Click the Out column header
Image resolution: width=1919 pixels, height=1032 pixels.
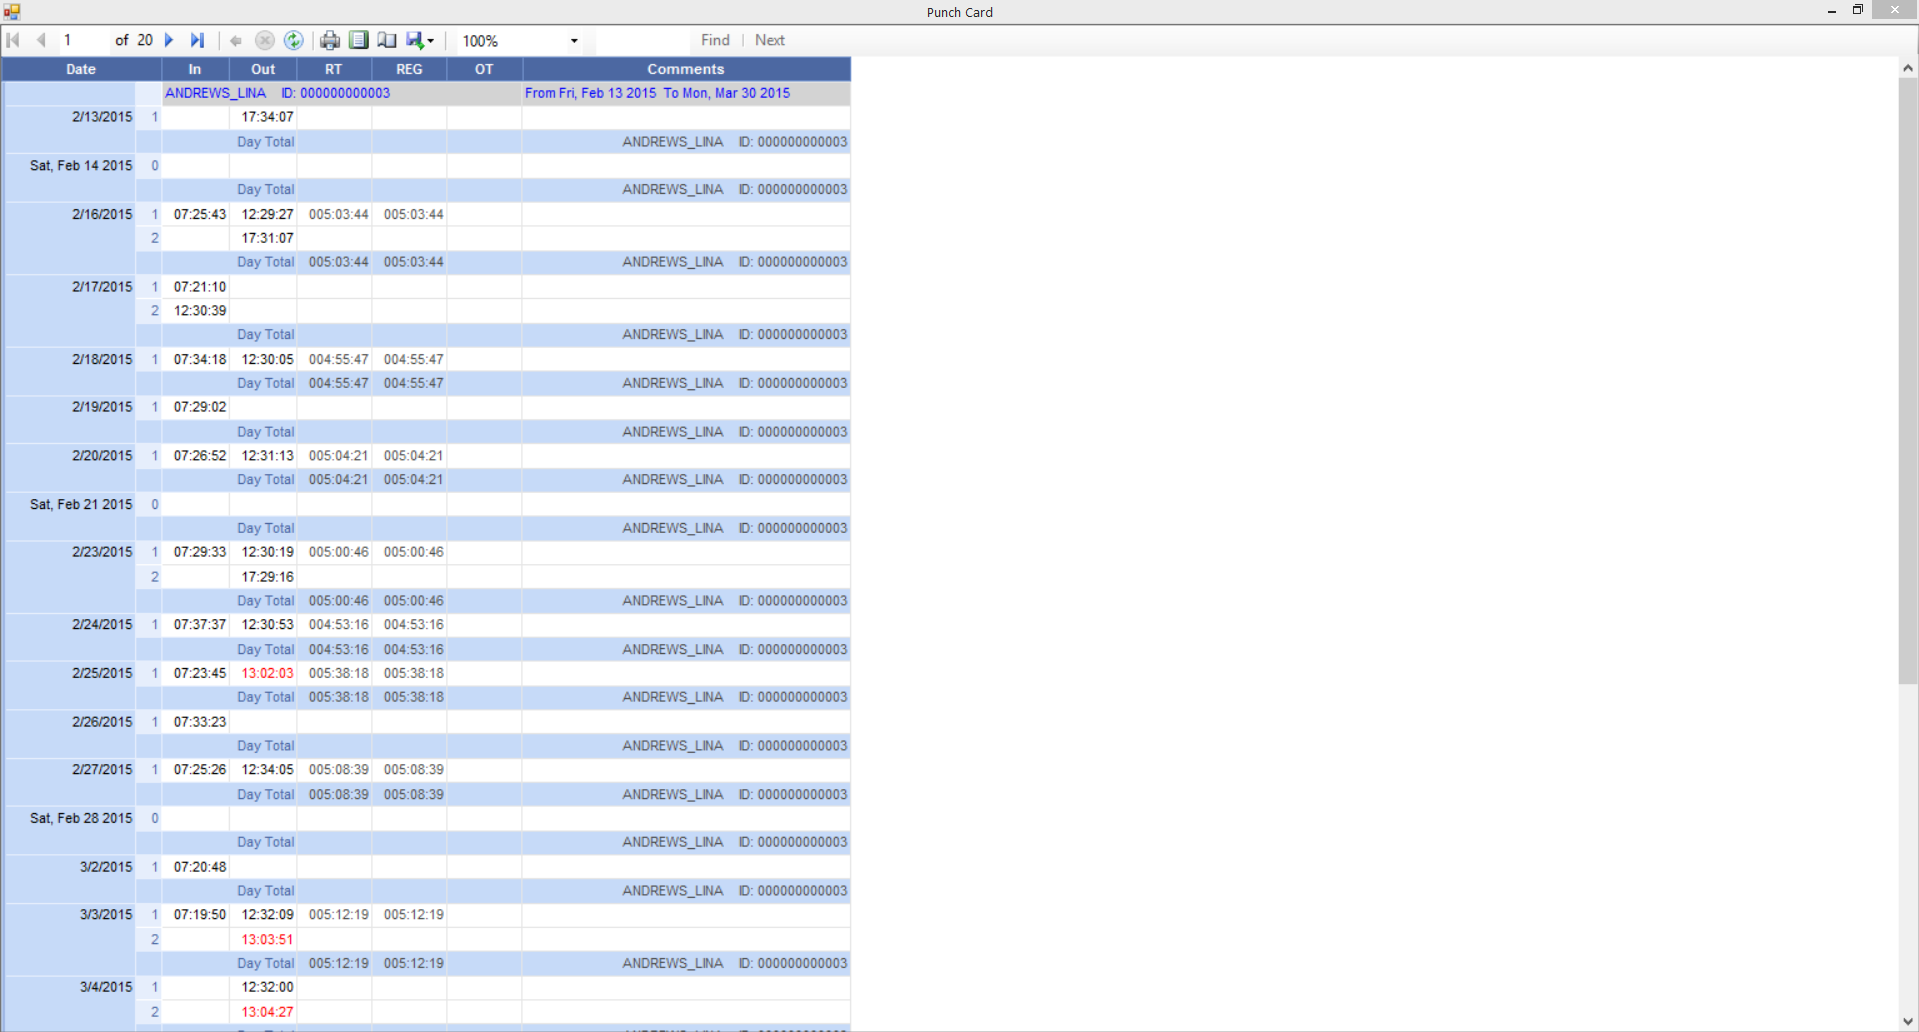(x=263, y=69)
